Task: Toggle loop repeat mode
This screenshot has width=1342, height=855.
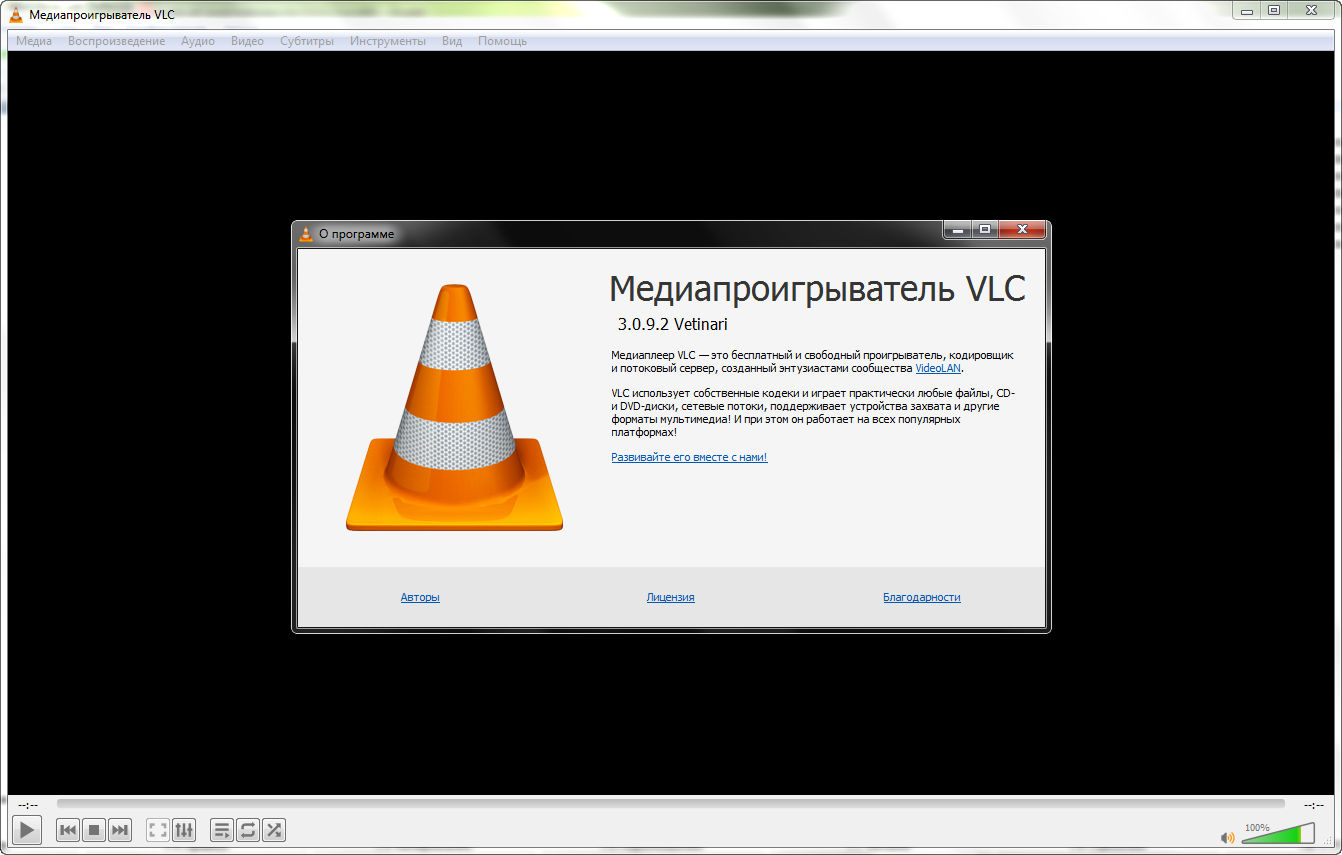Action: click(248, 830)
